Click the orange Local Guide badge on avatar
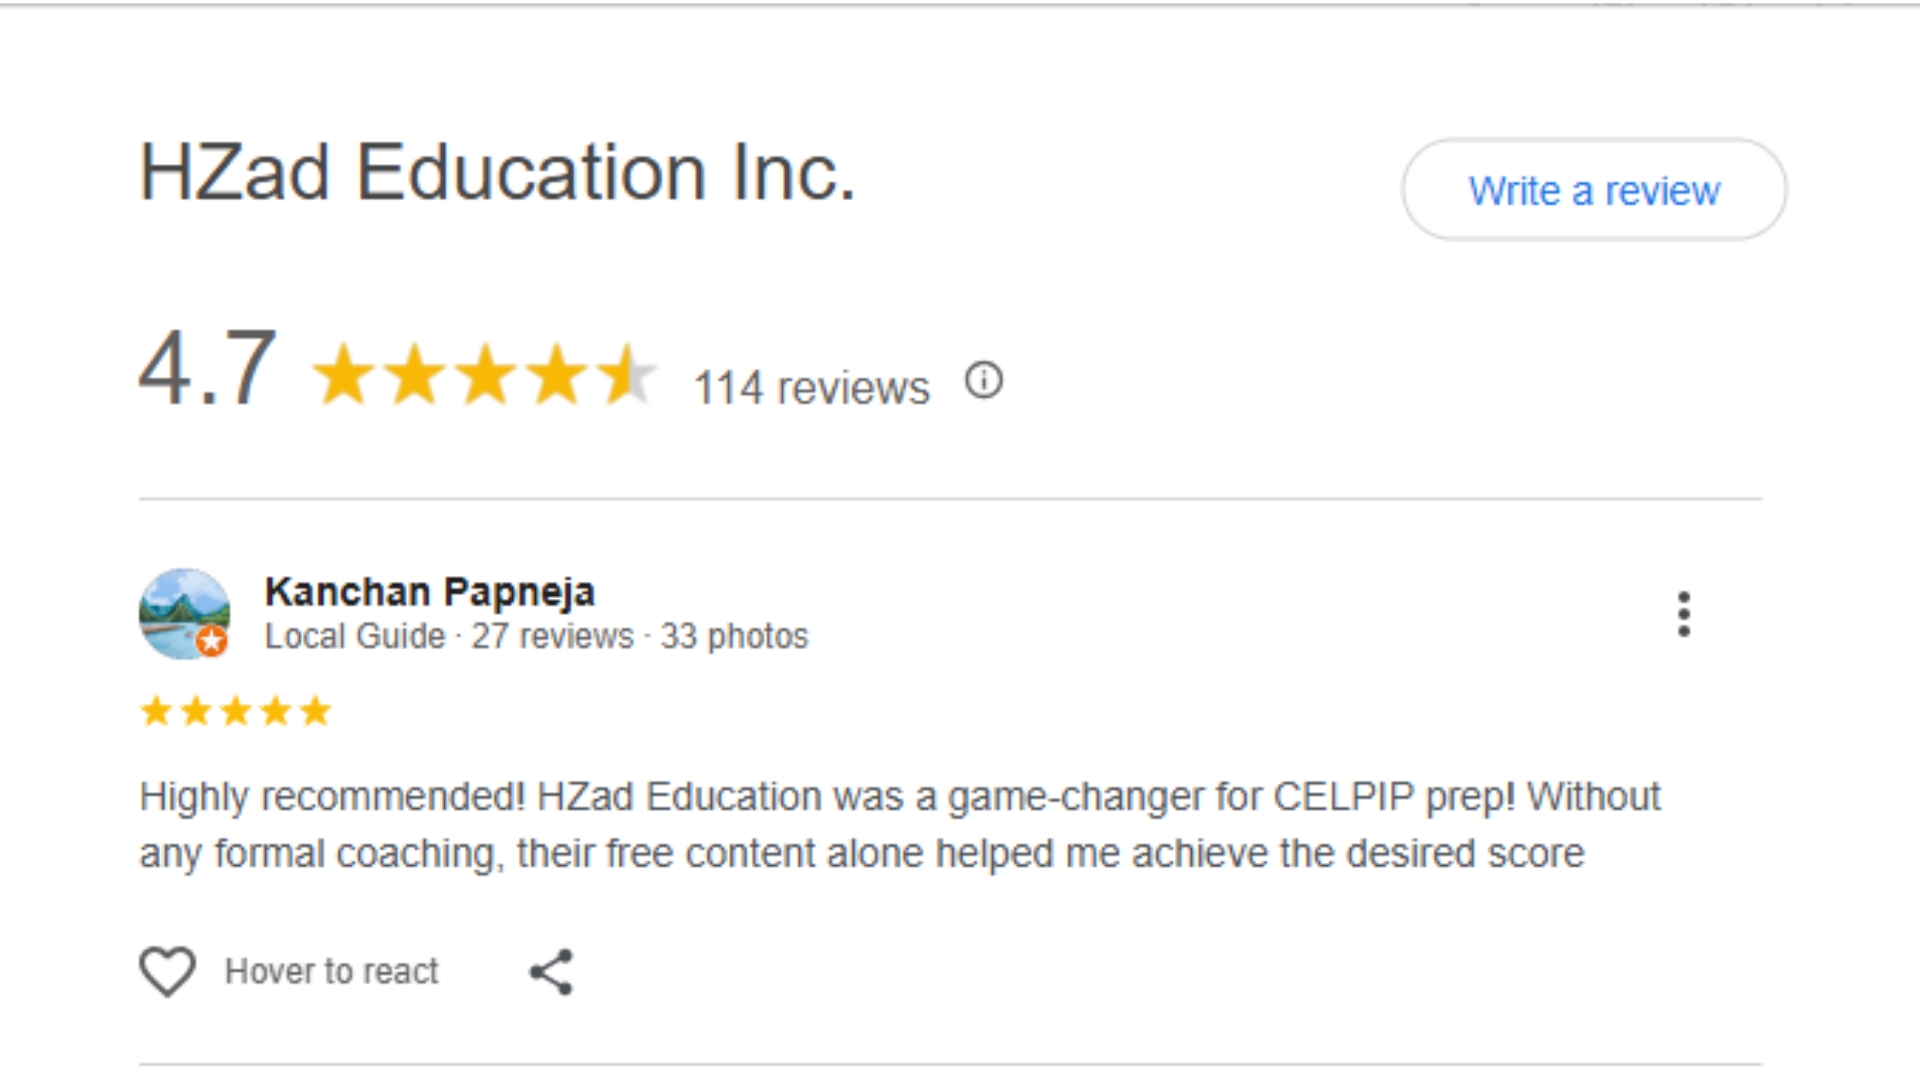The height and width of the screenshot is (1080, 1920). tap(211, 641)
